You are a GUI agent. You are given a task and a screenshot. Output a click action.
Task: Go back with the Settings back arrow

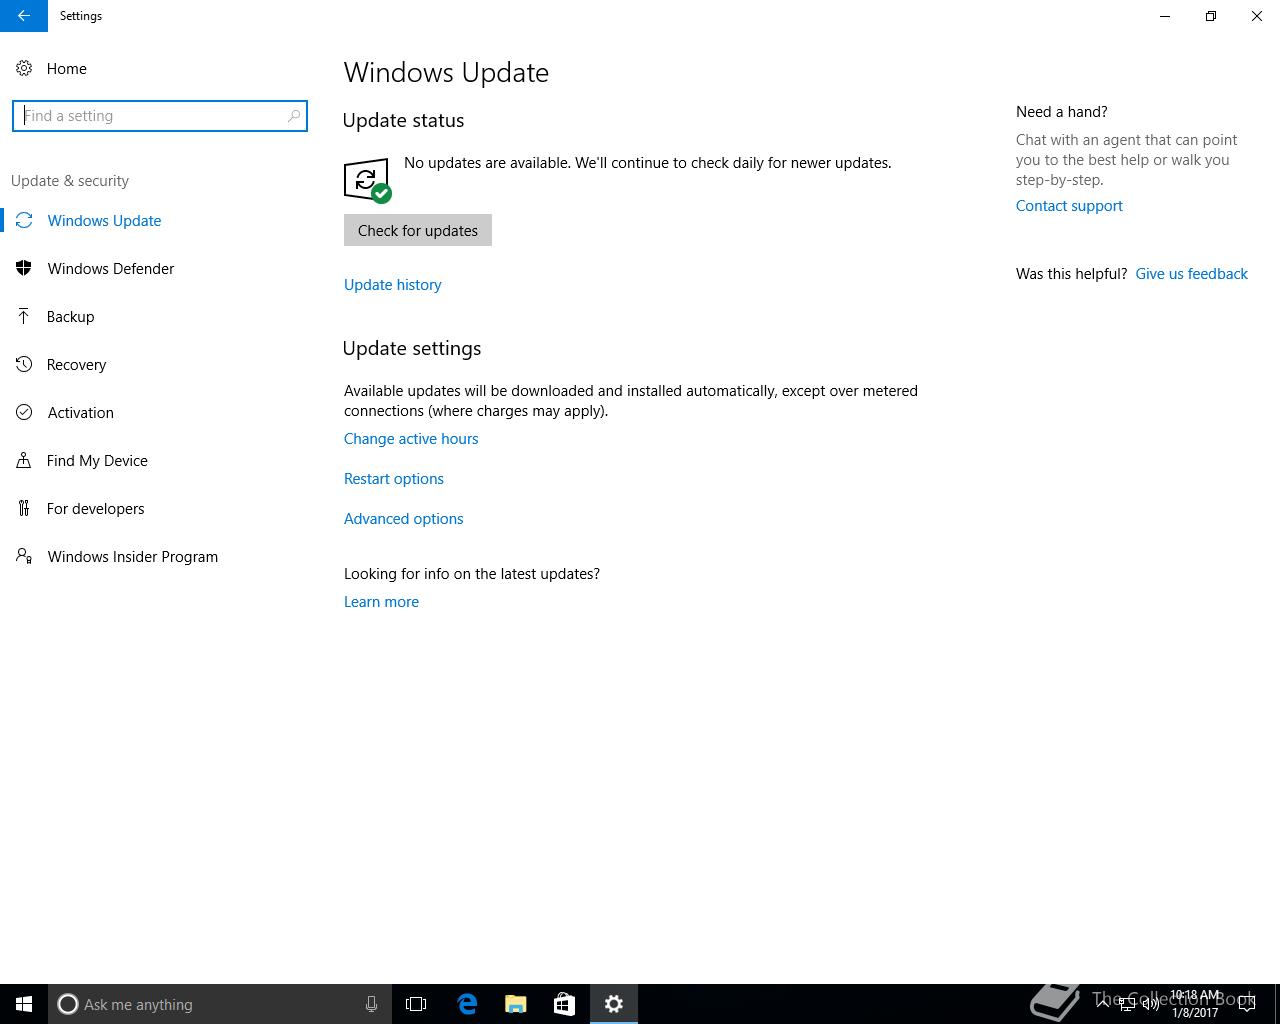point(24,16)
